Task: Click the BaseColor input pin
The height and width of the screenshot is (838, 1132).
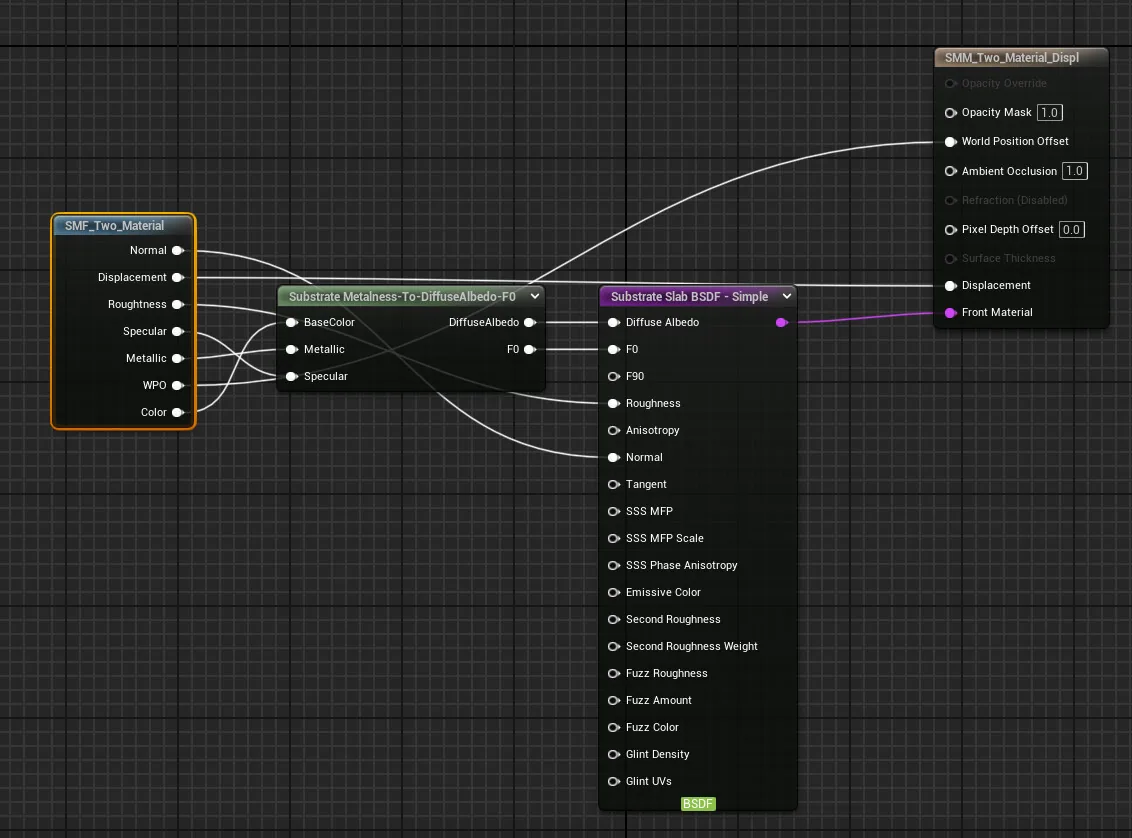Action: (x=292, y=323)
